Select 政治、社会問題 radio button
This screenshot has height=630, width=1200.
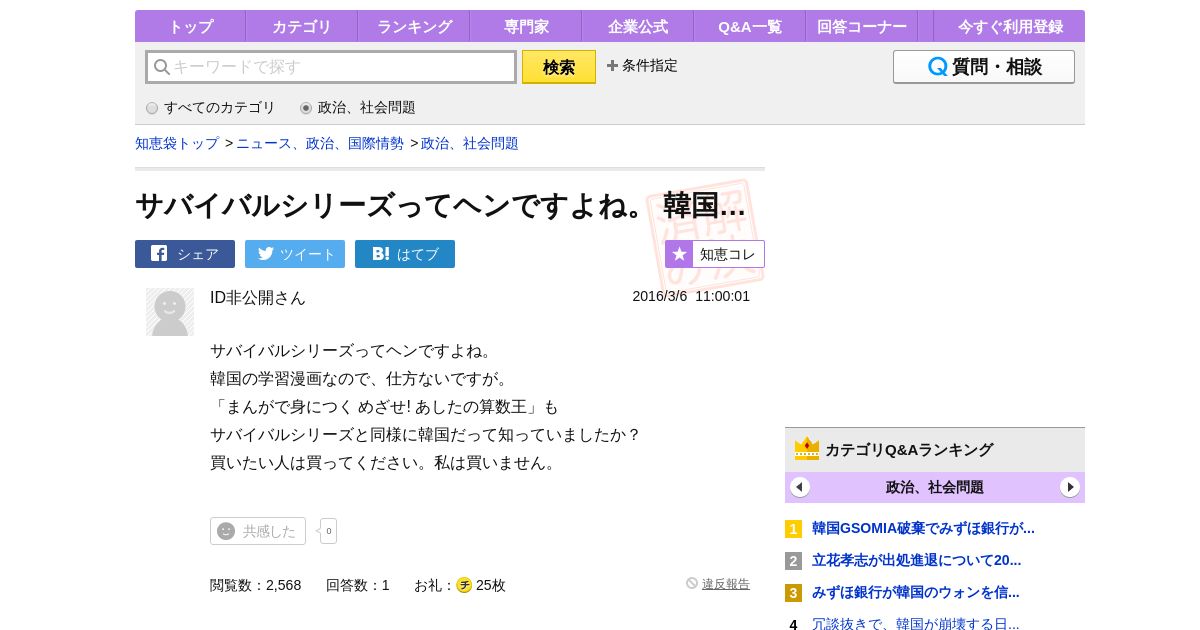click(306, 108)
